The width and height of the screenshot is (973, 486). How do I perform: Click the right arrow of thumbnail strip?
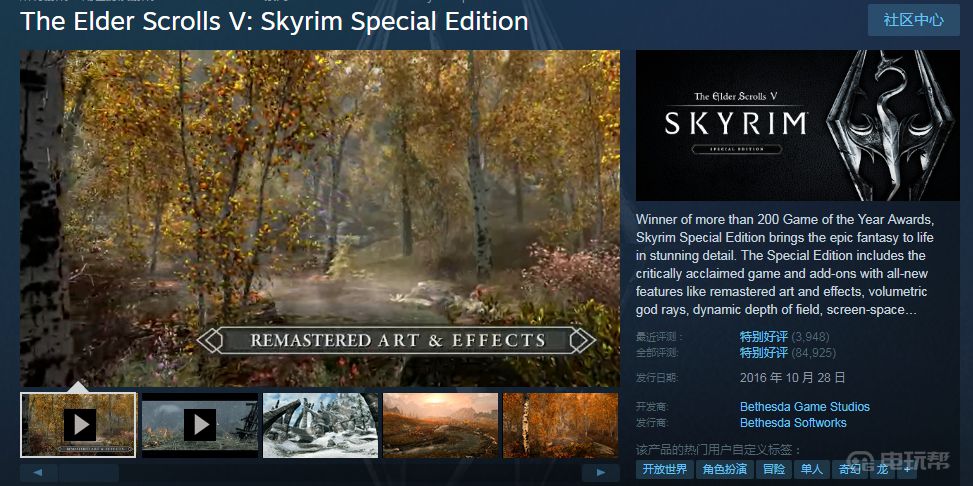click(x=601, y=472)
